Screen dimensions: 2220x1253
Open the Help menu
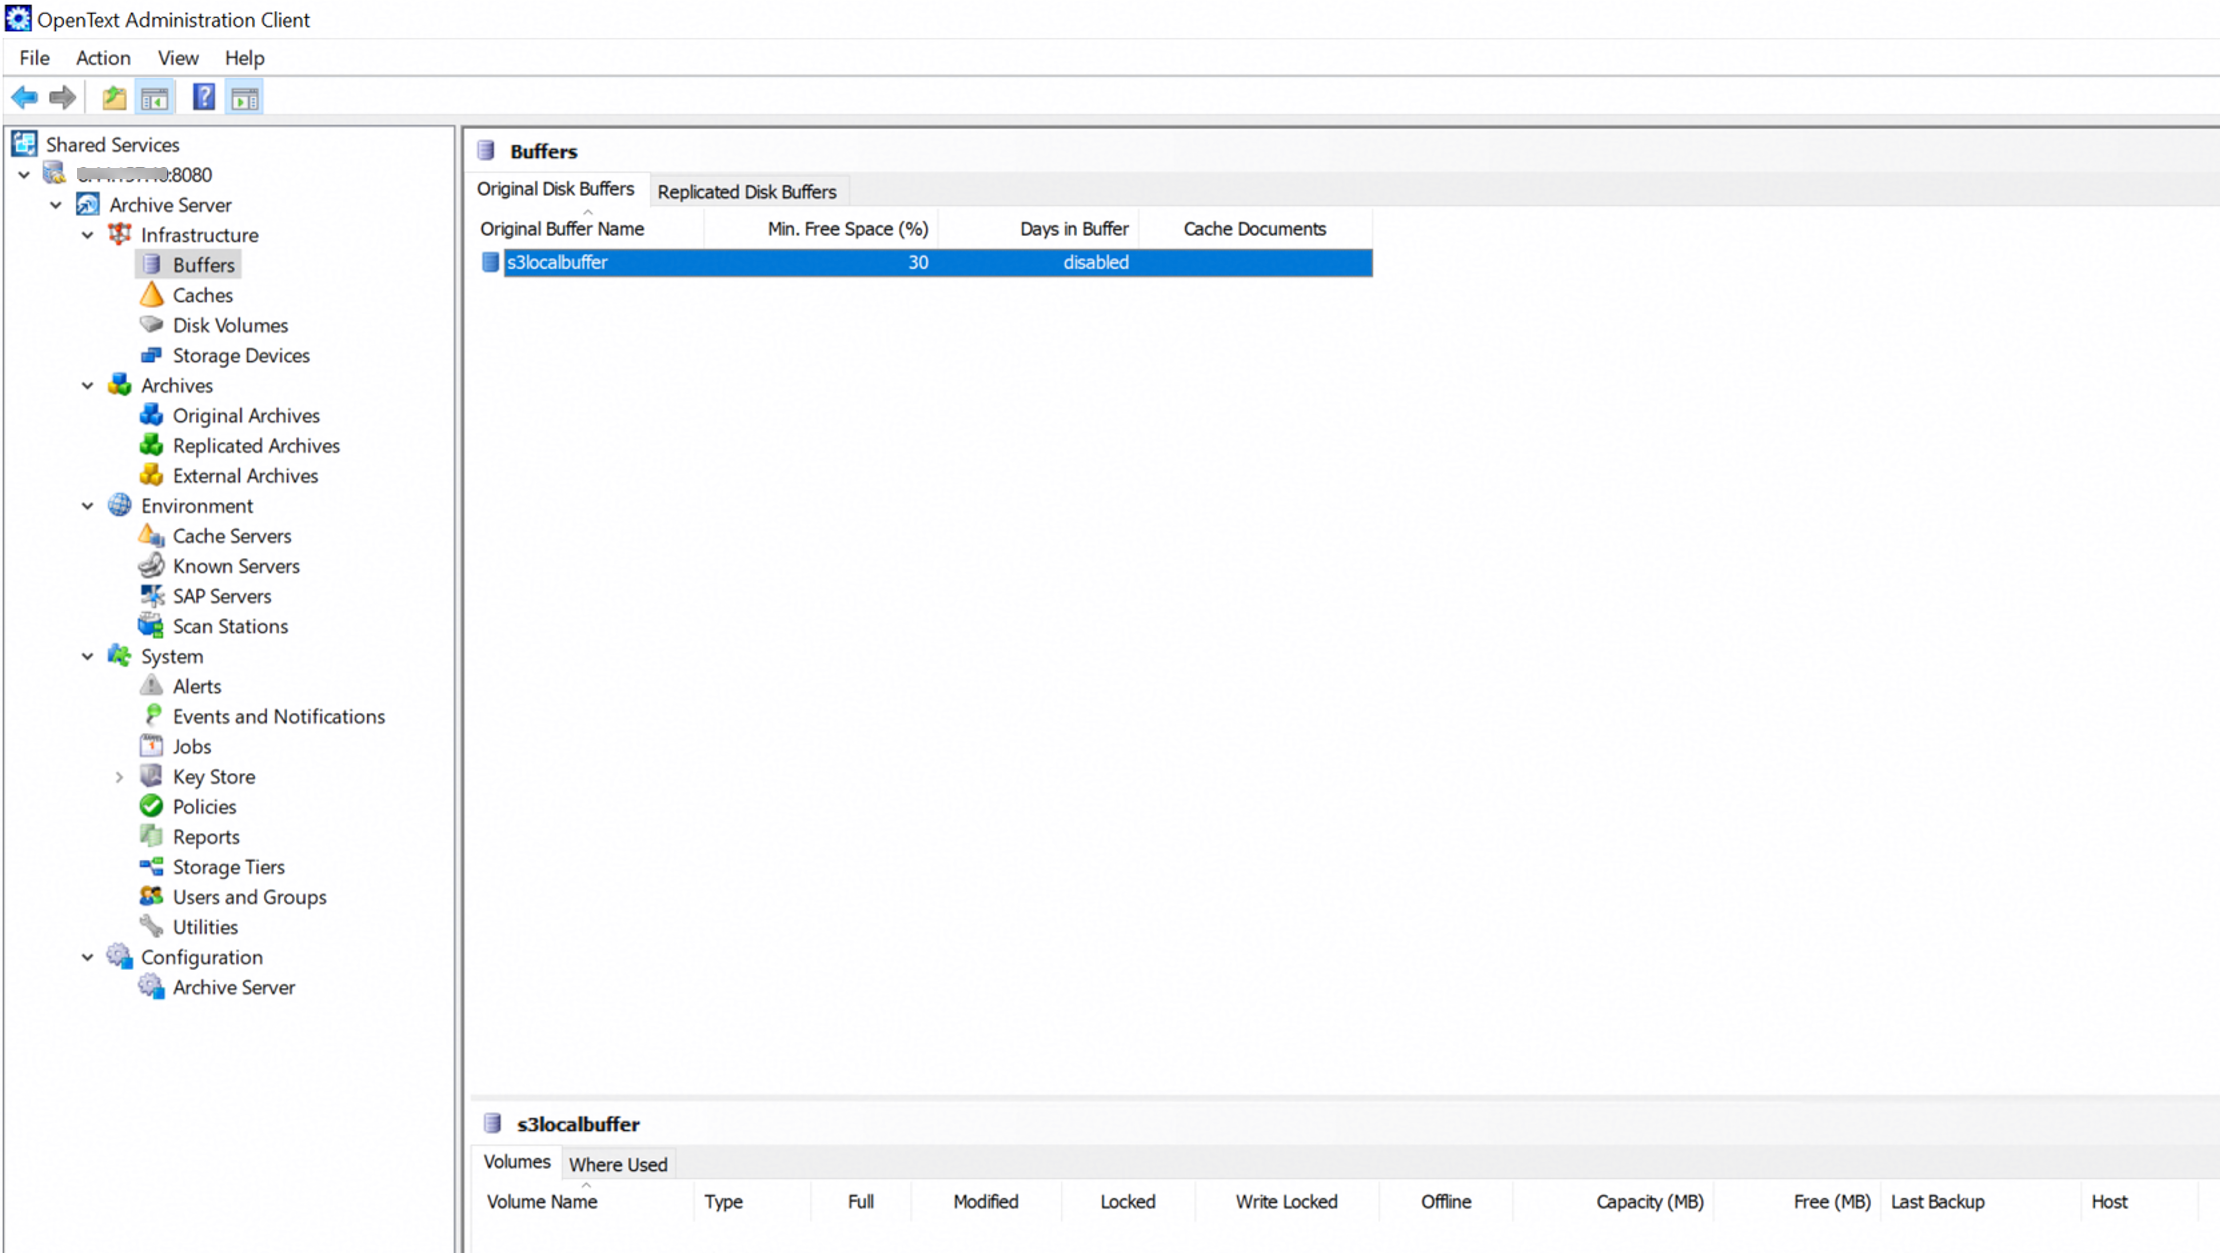pyautogui.click(x=244, y=58)
